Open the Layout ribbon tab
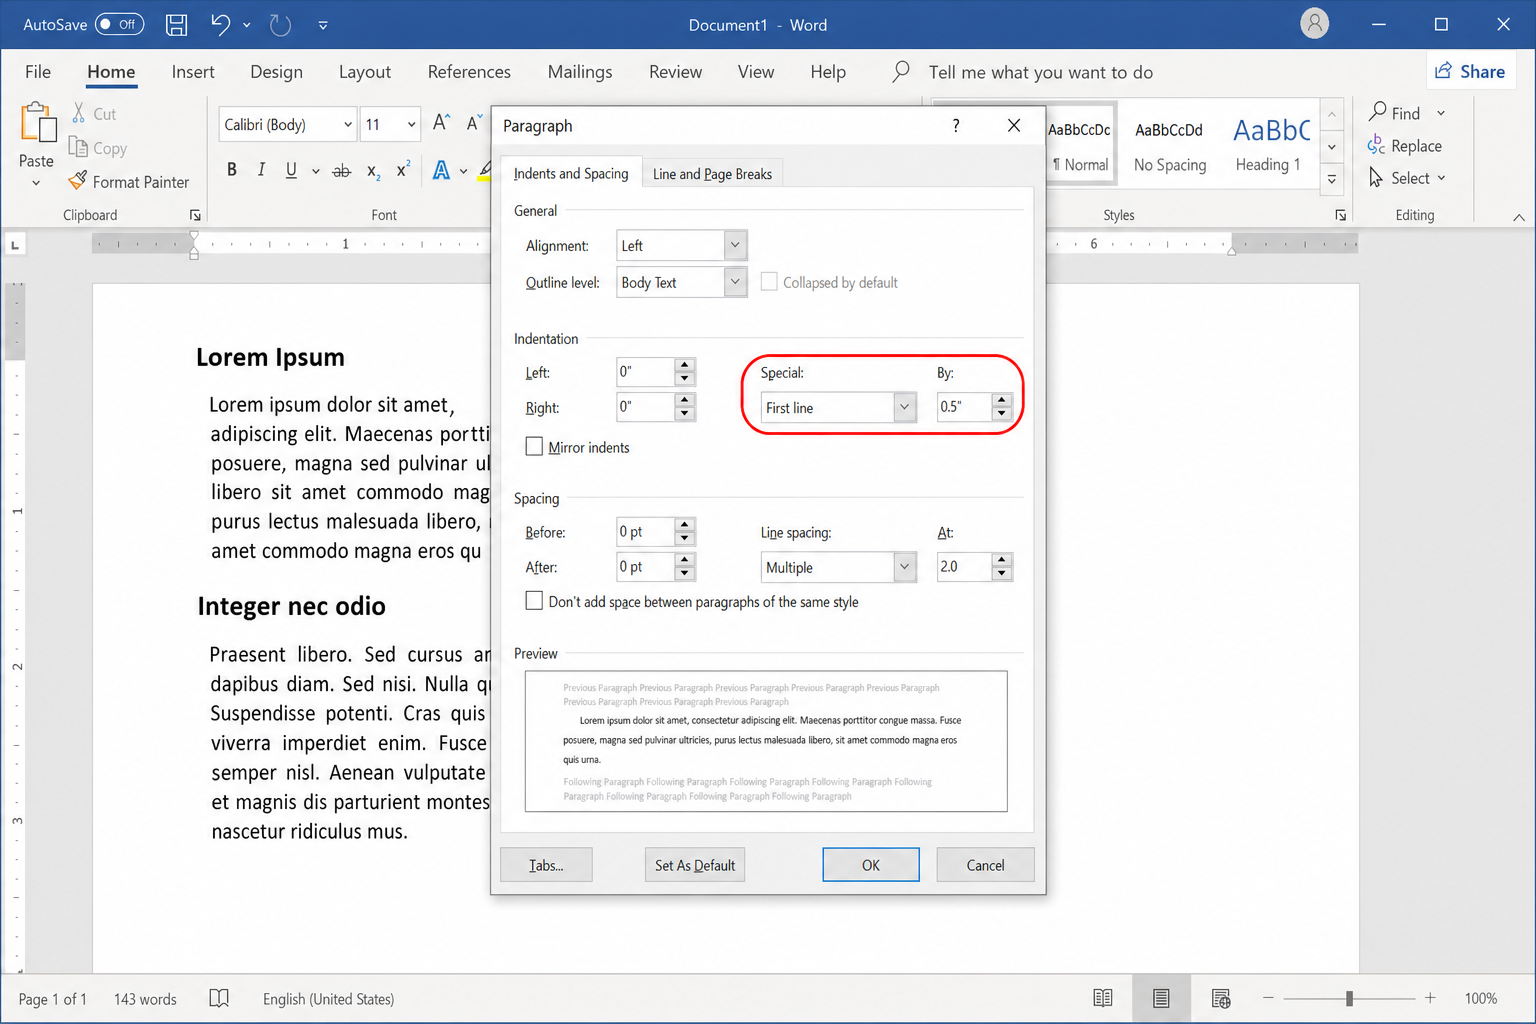This screenshot has width=1536, height=1024. [x=365, y=72]
